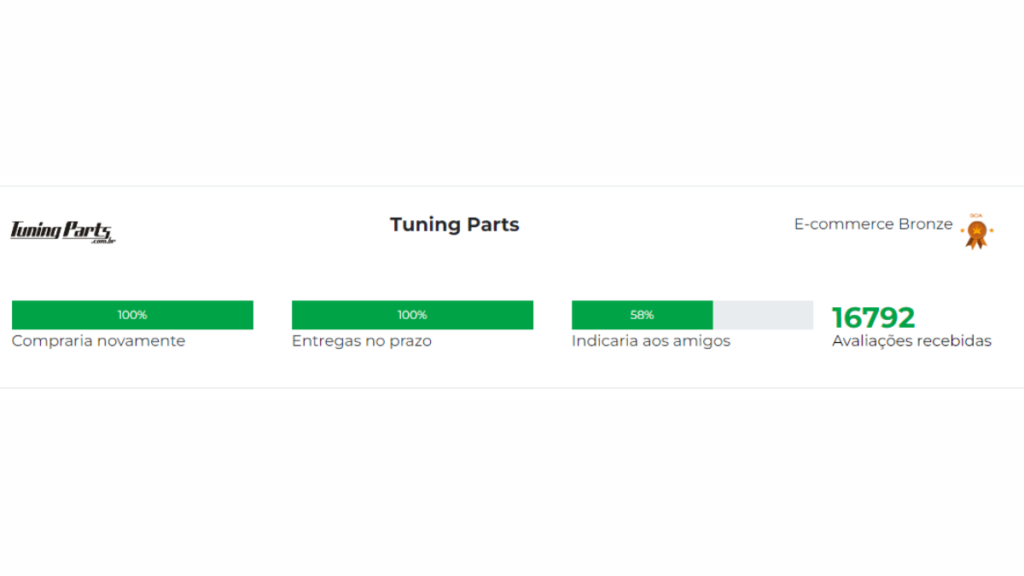Viewport: 1024px width, 576px height.
Task: Expand the Entregas no prazo statistics
Action: click(x=361, y=341)
